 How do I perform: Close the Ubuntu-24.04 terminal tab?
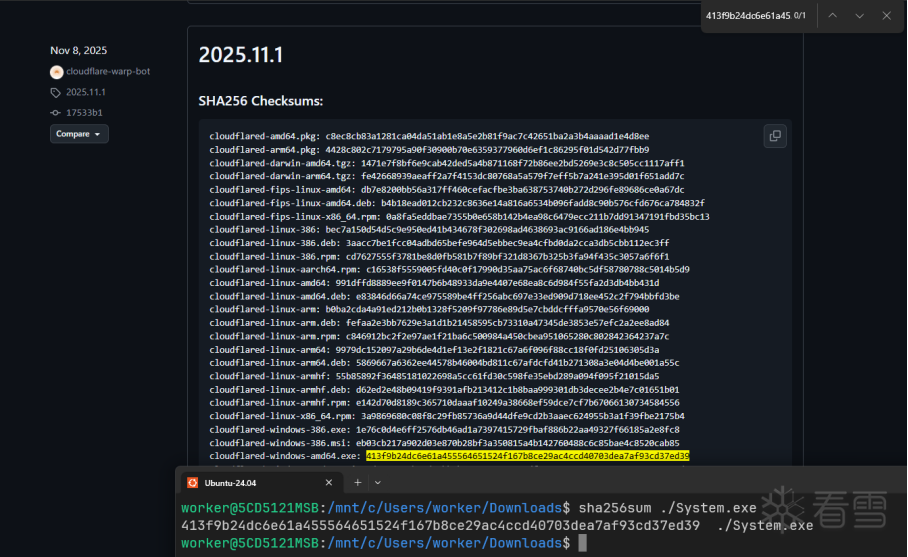[x=329, y=482]
